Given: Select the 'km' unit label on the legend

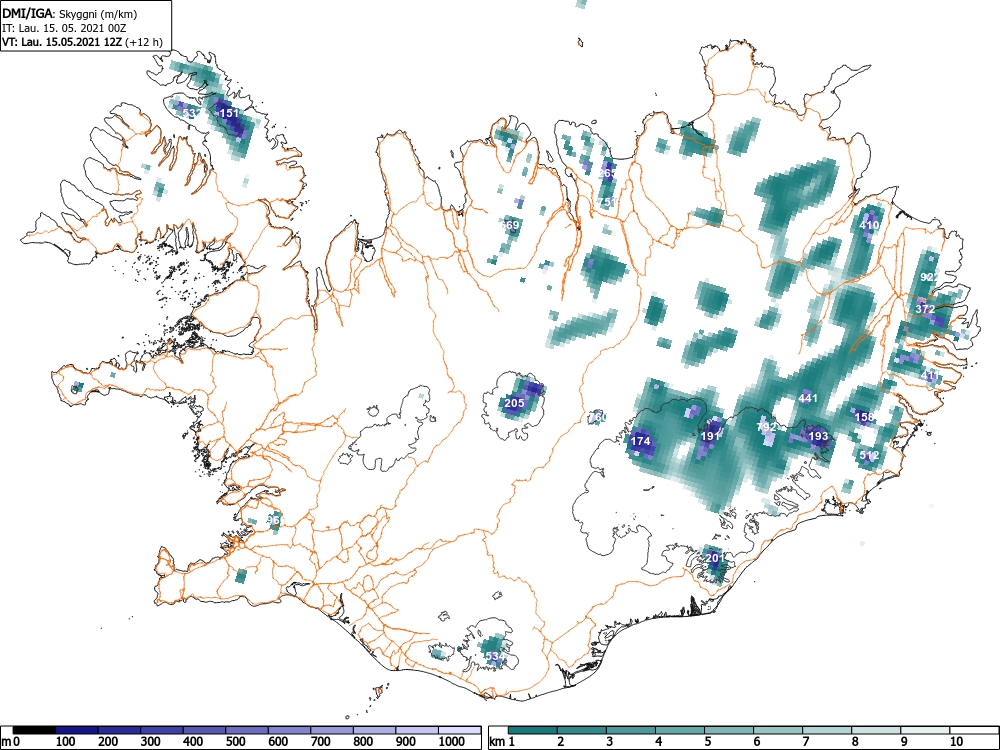Looking at the screenshot, I should click(497, 742).
